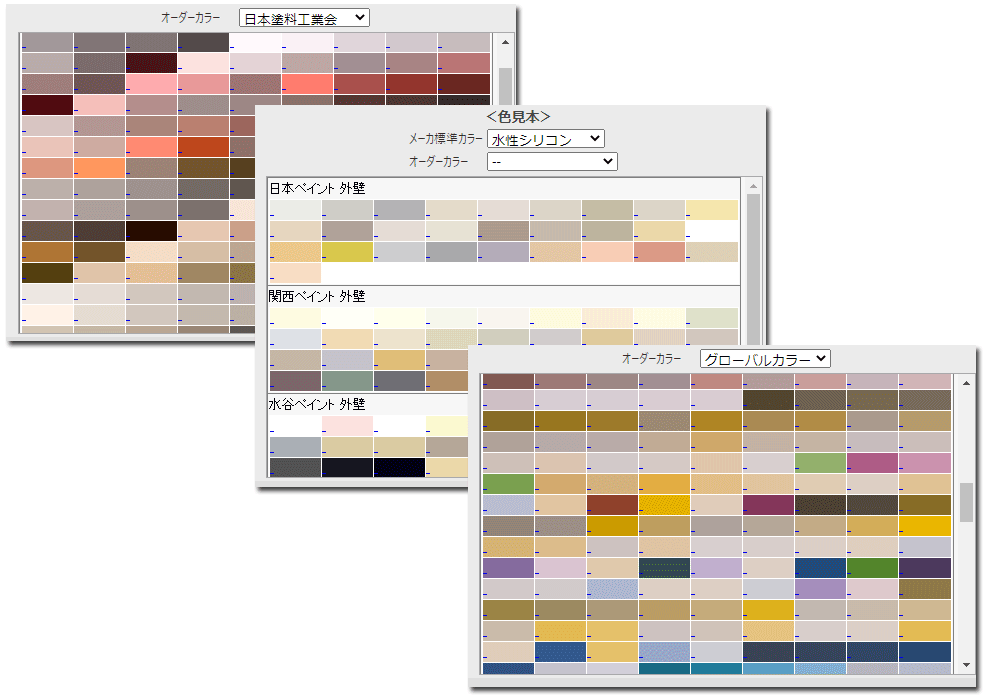Click the <色見本> title text

coord(518,117)
